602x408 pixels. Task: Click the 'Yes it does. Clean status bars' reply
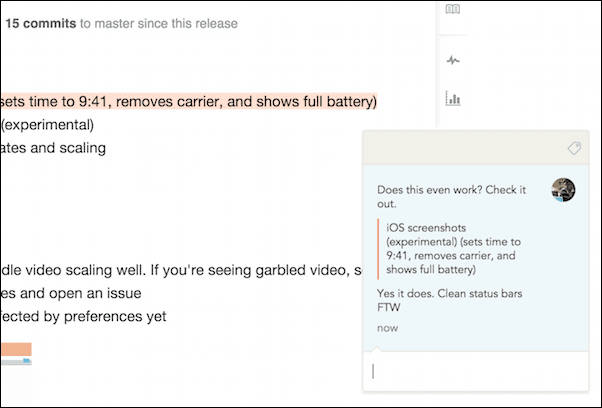point(450,300)
